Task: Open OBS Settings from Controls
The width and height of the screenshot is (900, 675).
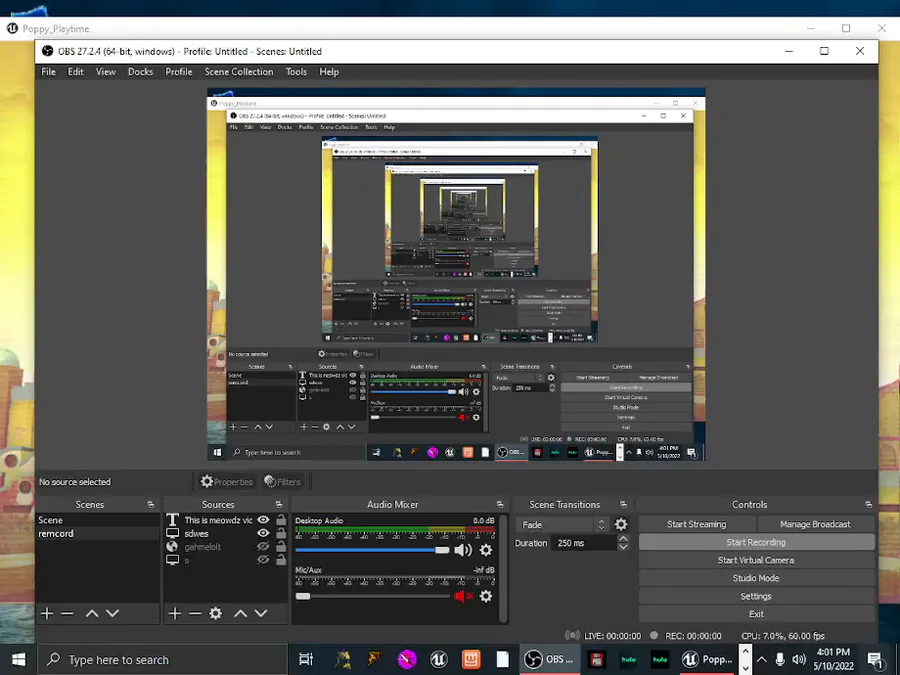Action: click(757, 596)
